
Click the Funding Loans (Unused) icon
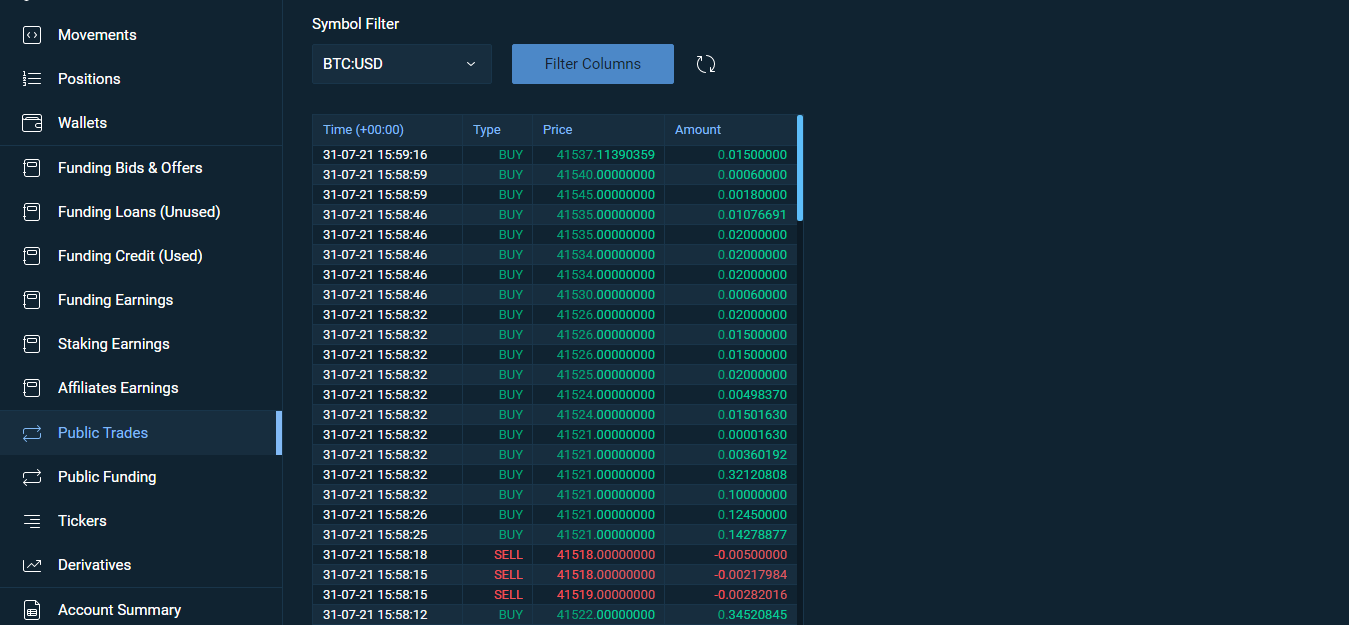tap(32, 212)
